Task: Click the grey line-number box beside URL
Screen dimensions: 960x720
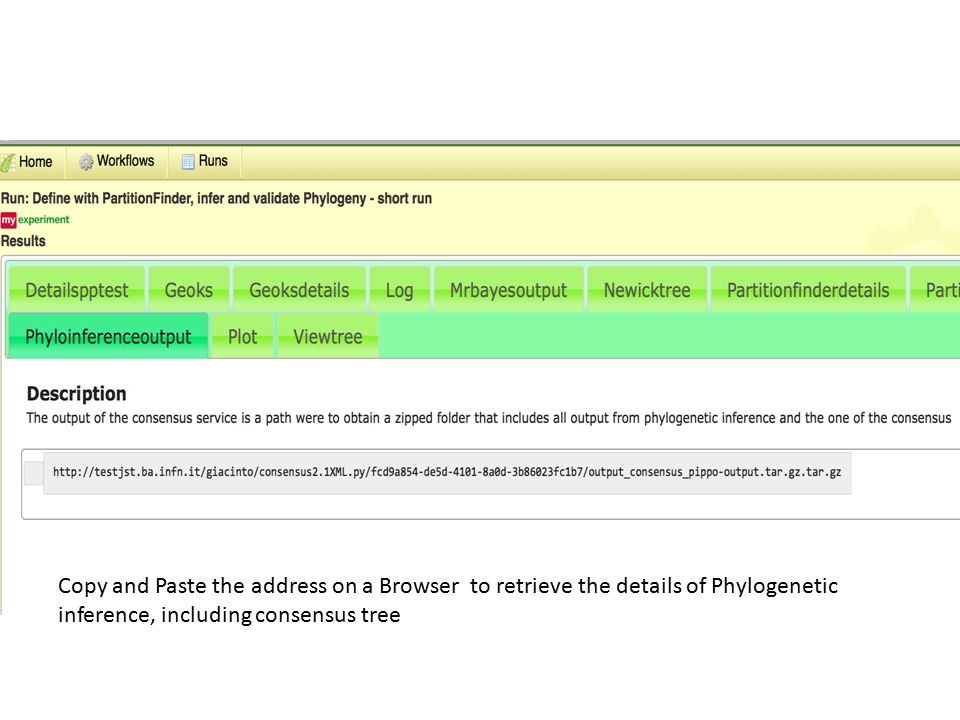Action: (34, 473)
